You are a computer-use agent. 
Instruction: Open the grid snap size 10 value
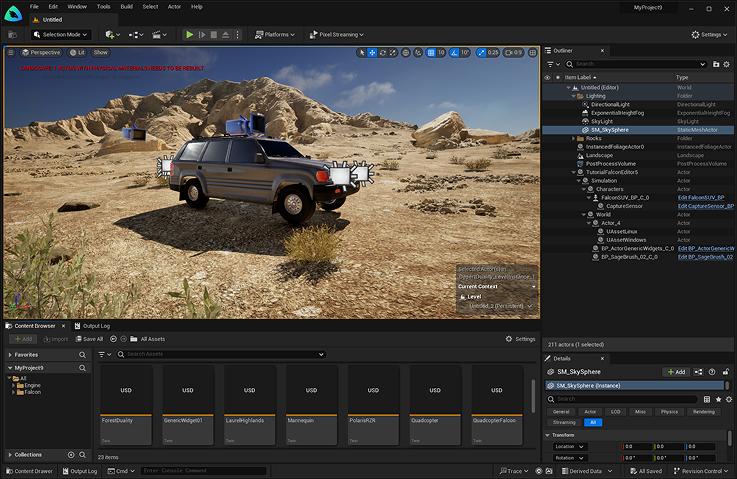(441, 53)
